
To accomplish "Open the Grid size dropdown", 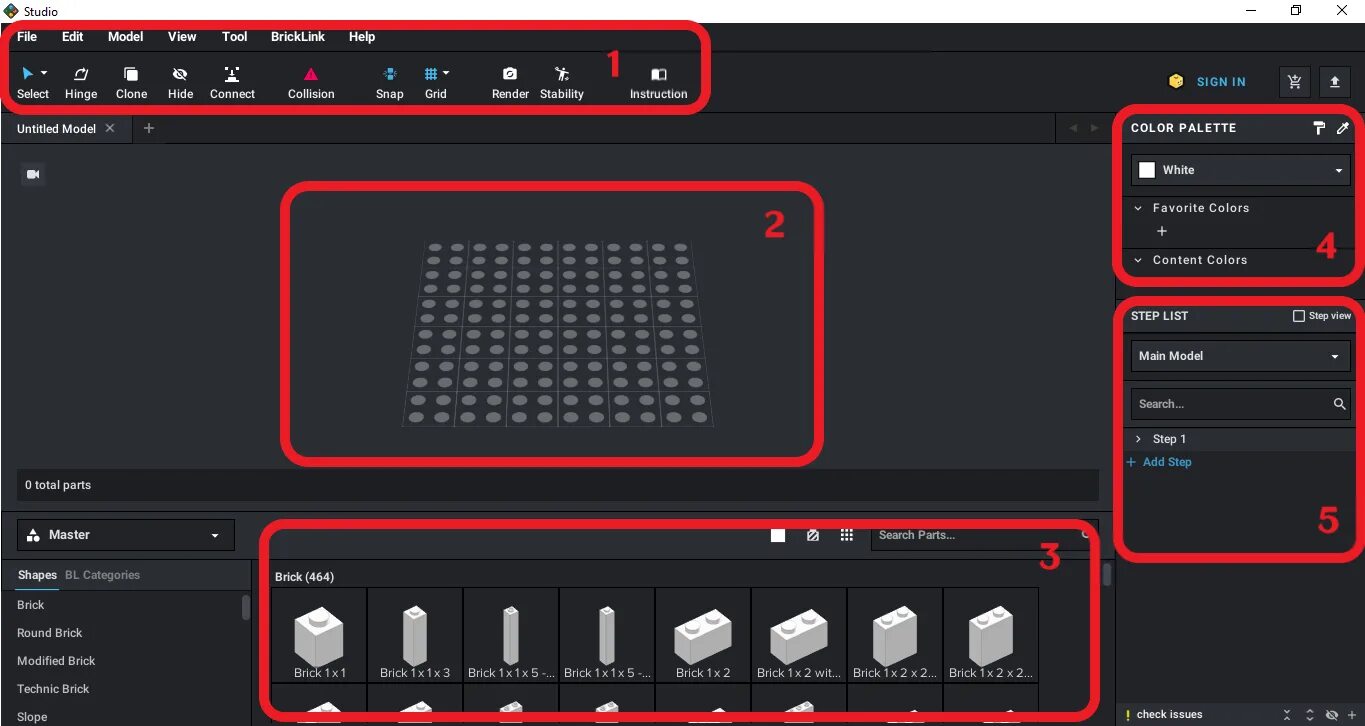I will click(446, 73).
